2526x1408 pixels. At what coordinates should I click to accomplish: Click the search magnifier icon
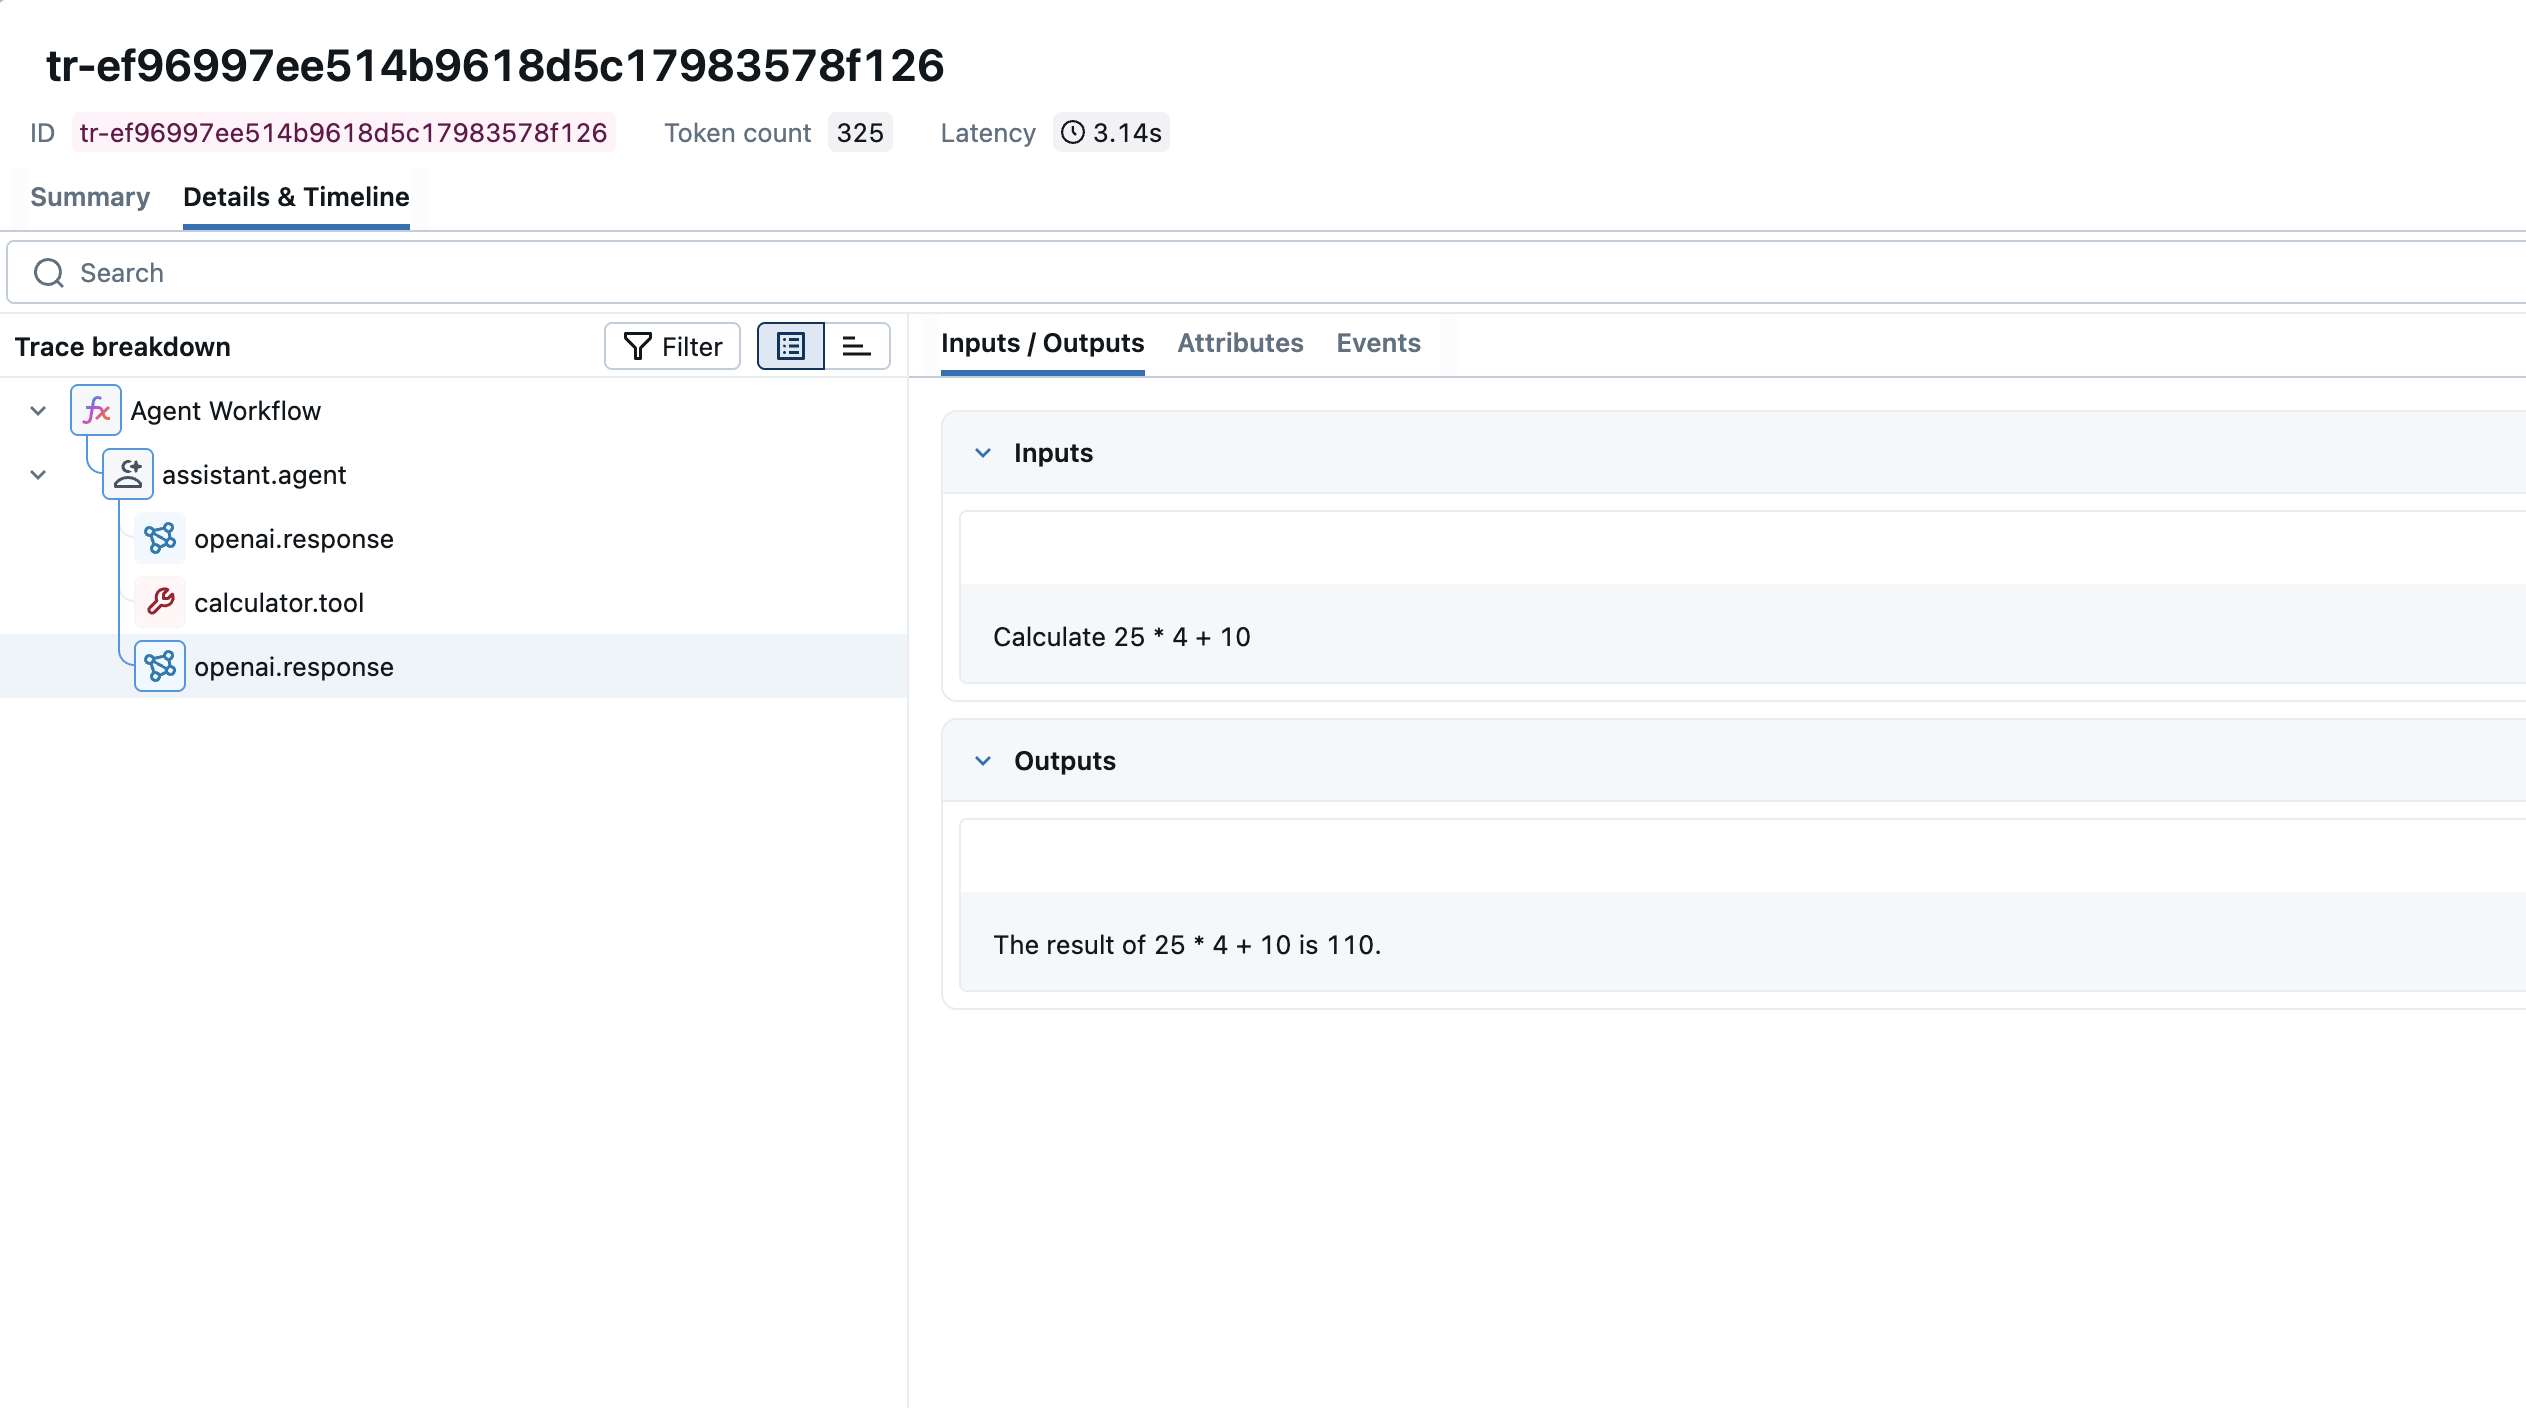click(x=48, y=272)
